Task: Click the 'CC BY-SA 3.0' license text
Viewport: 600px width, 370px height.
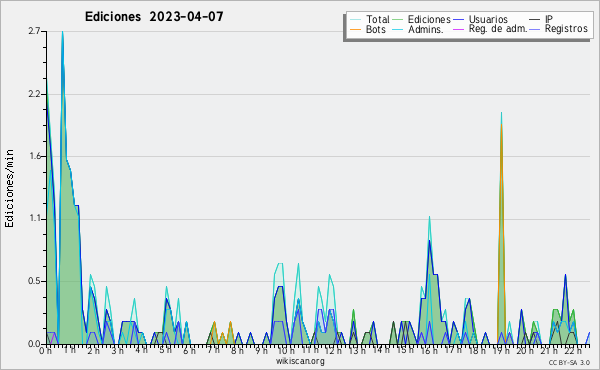Action: [569, 363]
